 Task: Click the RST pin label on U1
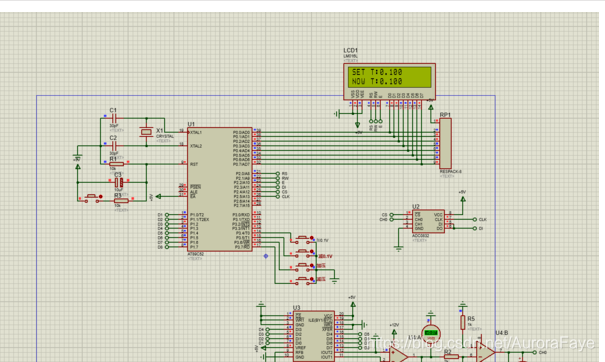coord(194,164)
